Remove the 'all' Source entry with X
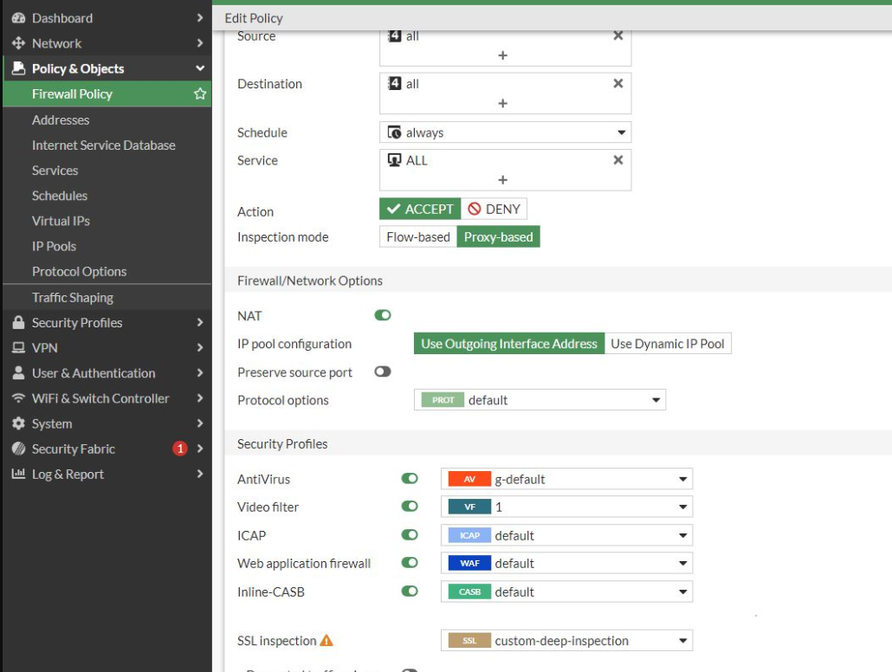The image size is (892, 672). pyautogui.click(x=618, y=36)
